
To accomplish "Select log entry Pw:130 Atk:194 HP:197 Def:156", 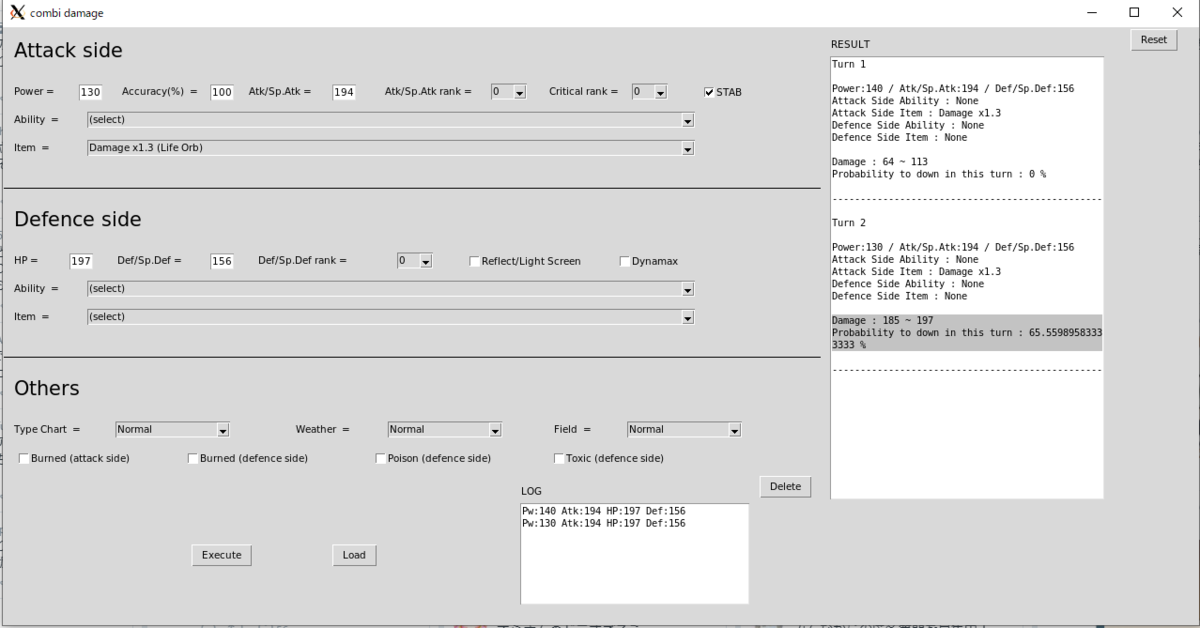I will tap(604, 523).
